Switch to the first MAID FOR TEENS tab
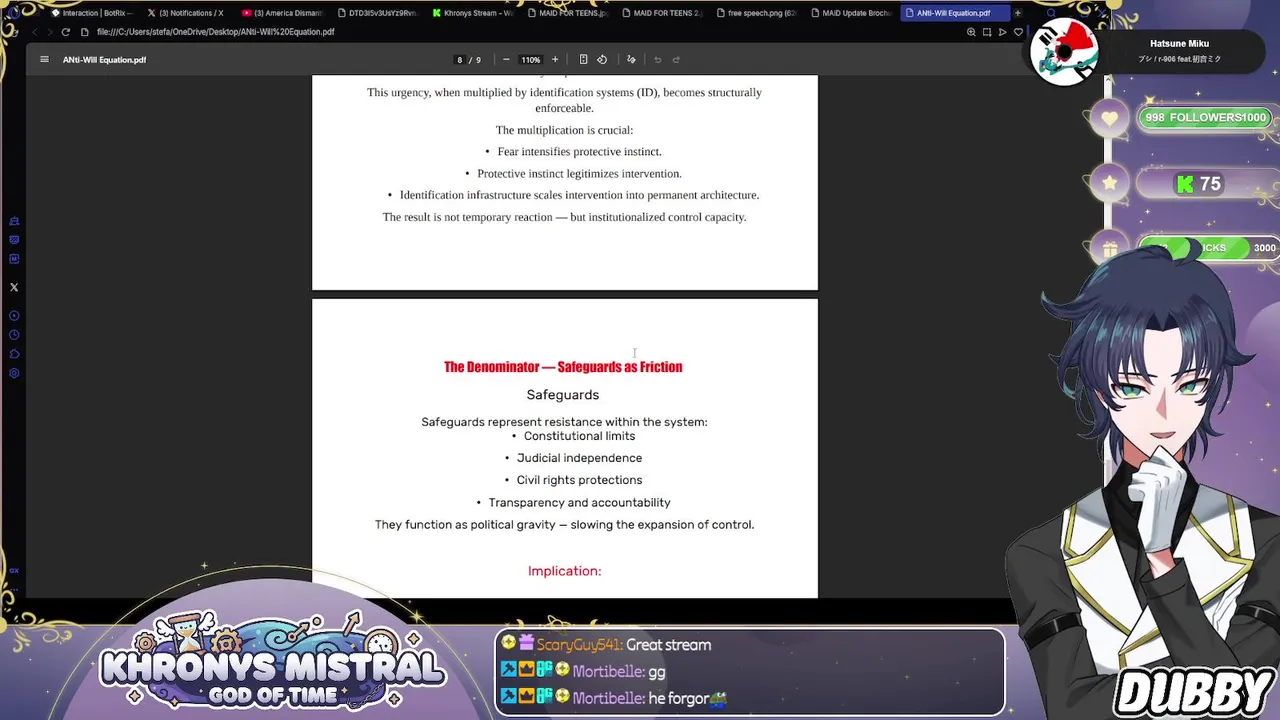The width and height of the screenshot is (1280, 720). pyautogui.click(x=567, y=13)
